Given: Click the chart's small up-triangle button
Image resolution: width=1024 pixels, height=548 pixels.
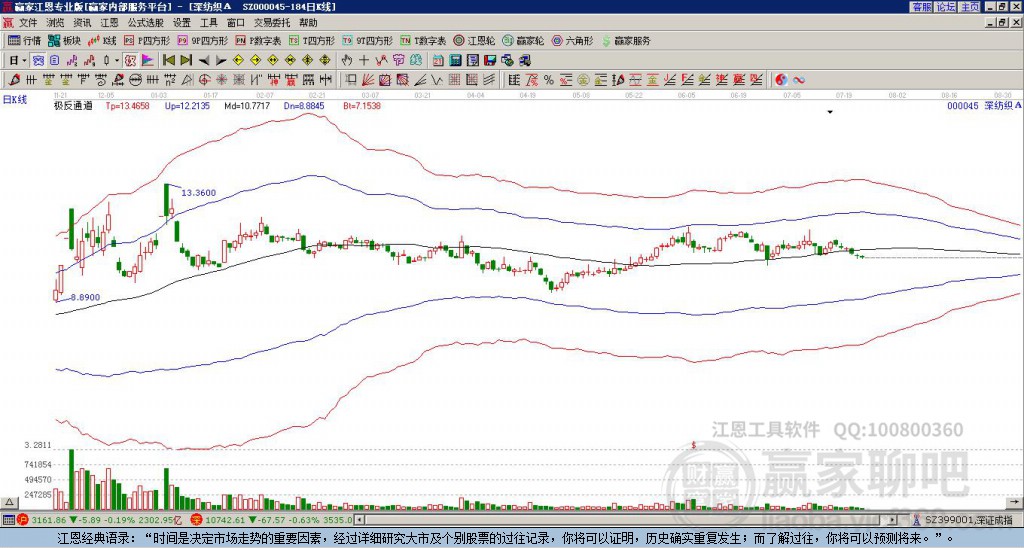Looking at the screenshot, I should pyautogui.click(x=8, y=502).
